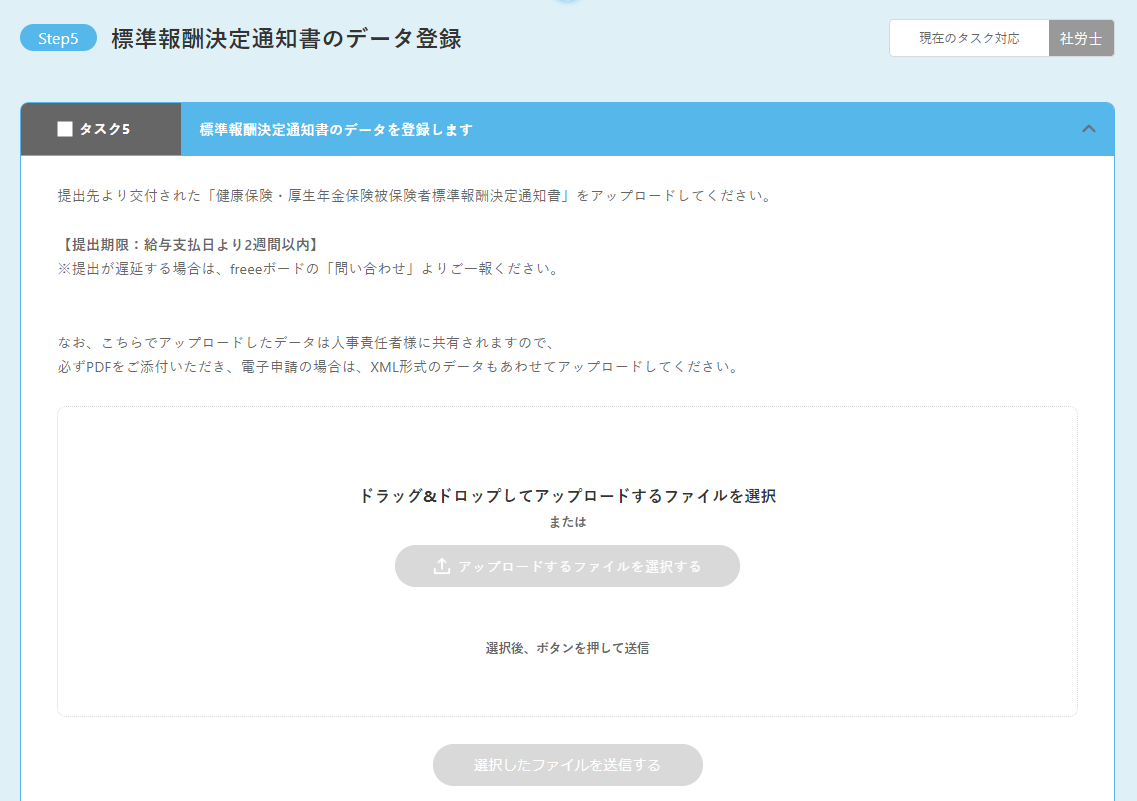Click the line mentioning freeeボード 問い合わせ
The image size is (1137, 801).
(x=310, y=269)
